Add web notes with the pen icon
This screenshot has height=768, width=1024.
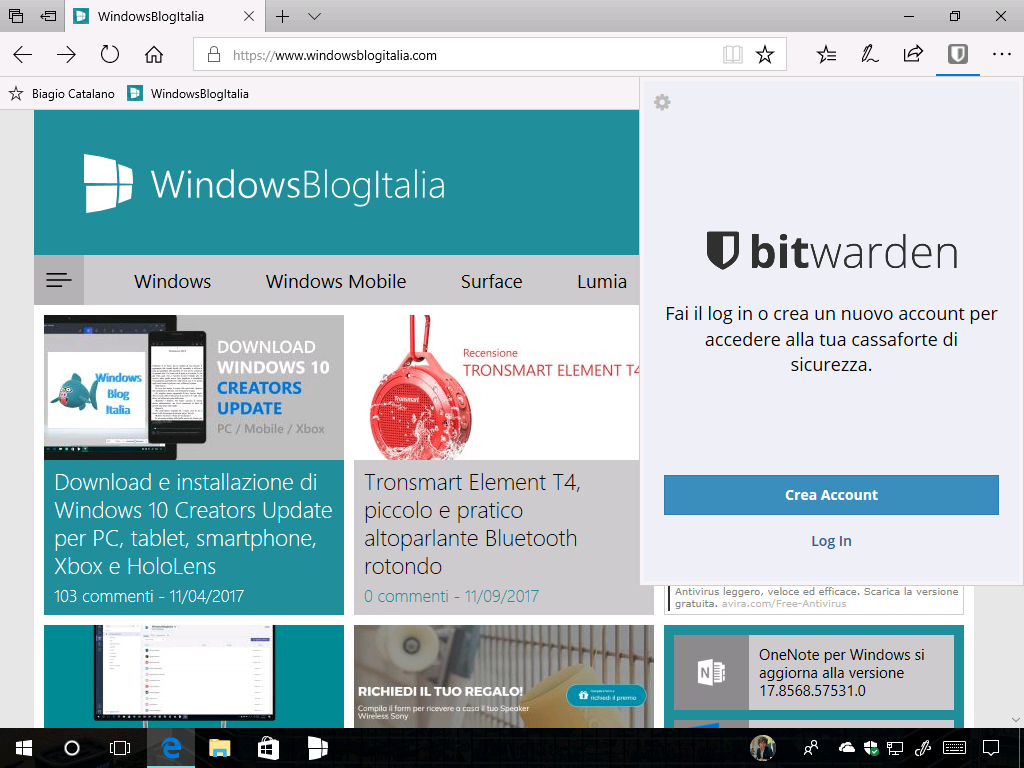click(869, 55)
